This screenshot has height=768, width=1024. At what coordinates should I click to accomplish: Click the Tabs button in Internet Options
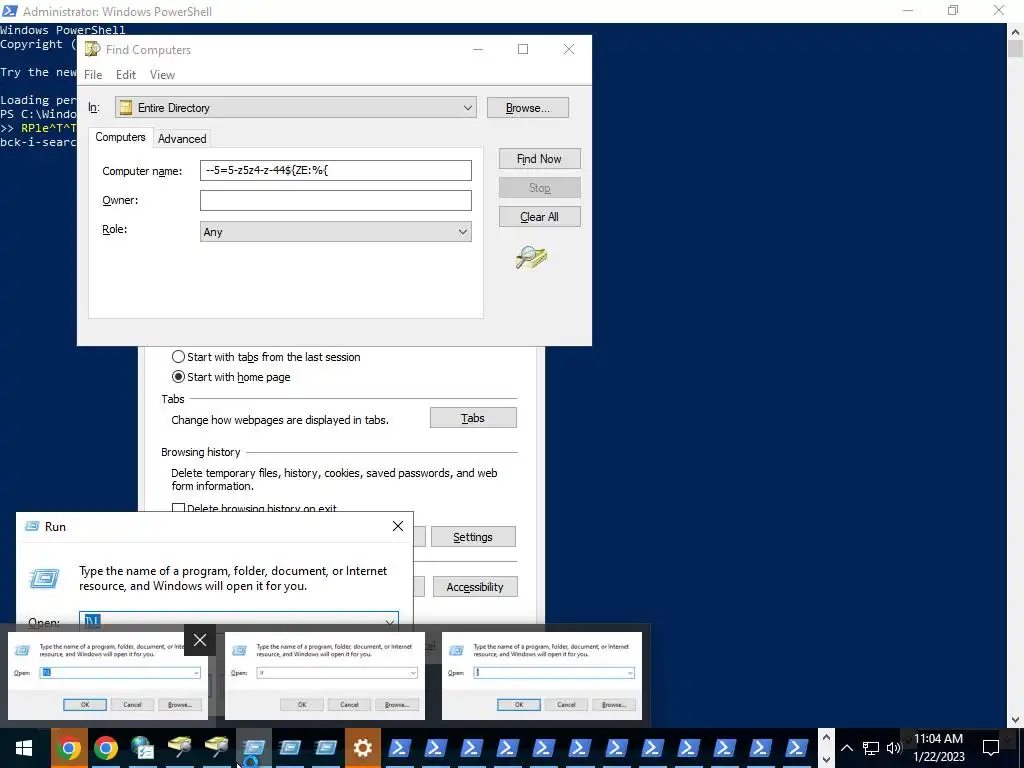pyautogui.click(x=473, y=418)
